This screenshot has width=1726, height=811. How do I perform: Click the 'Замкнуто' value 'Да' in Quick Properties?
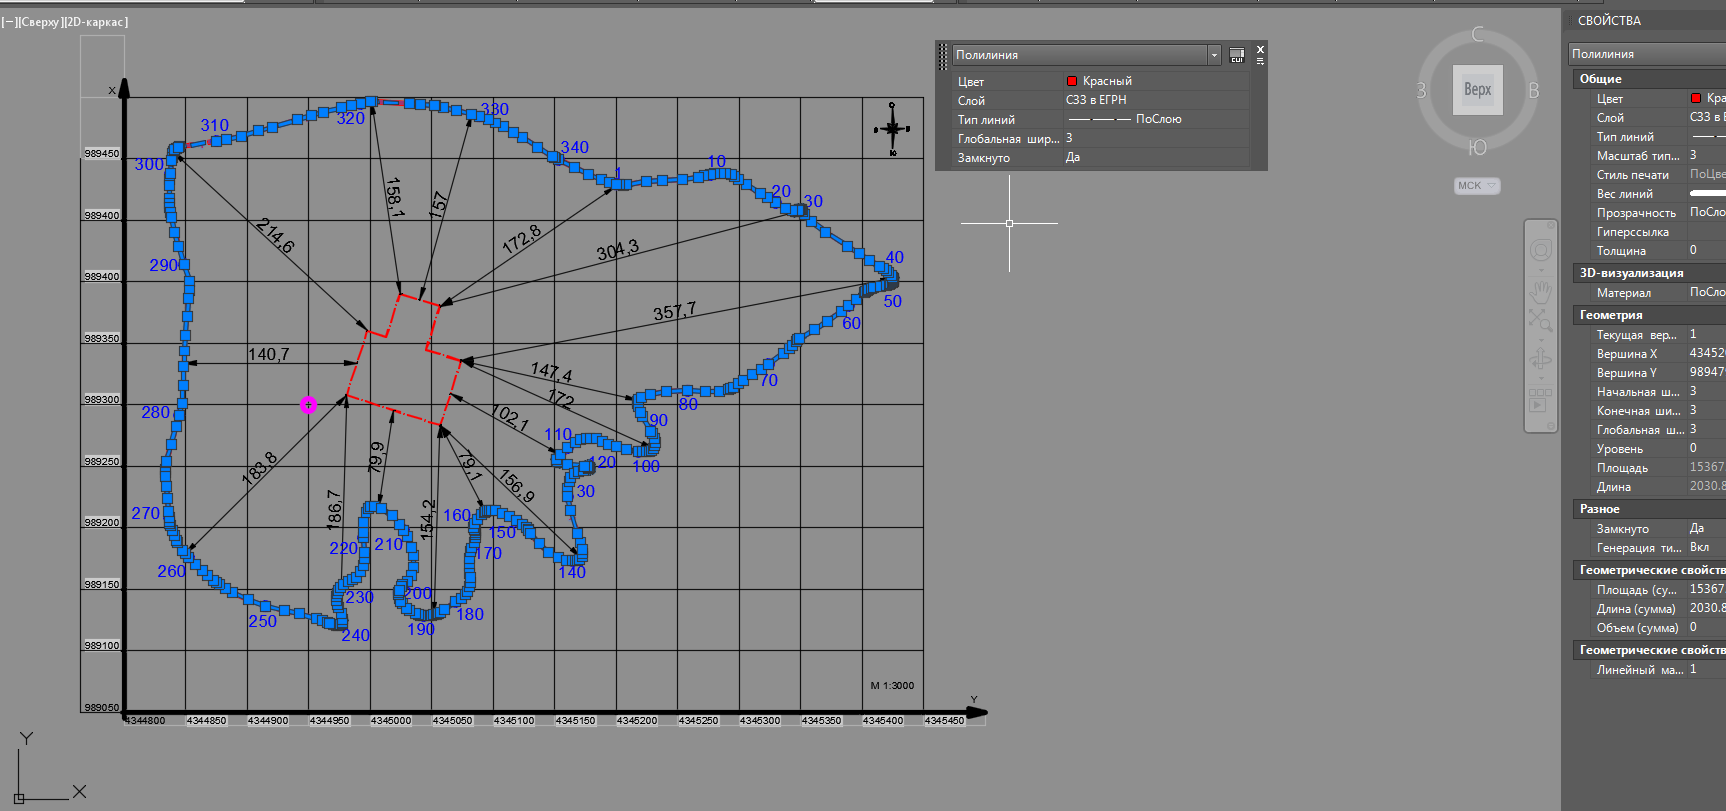click(1073, 158)
